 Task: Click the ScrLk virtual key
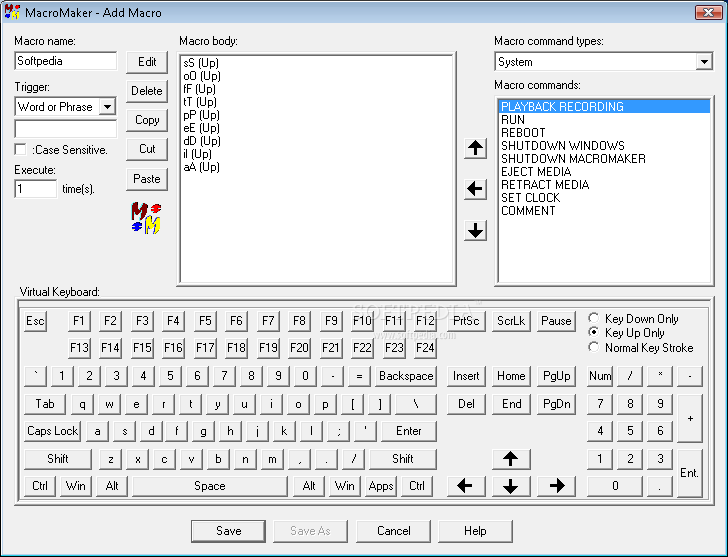coord(511,321)
